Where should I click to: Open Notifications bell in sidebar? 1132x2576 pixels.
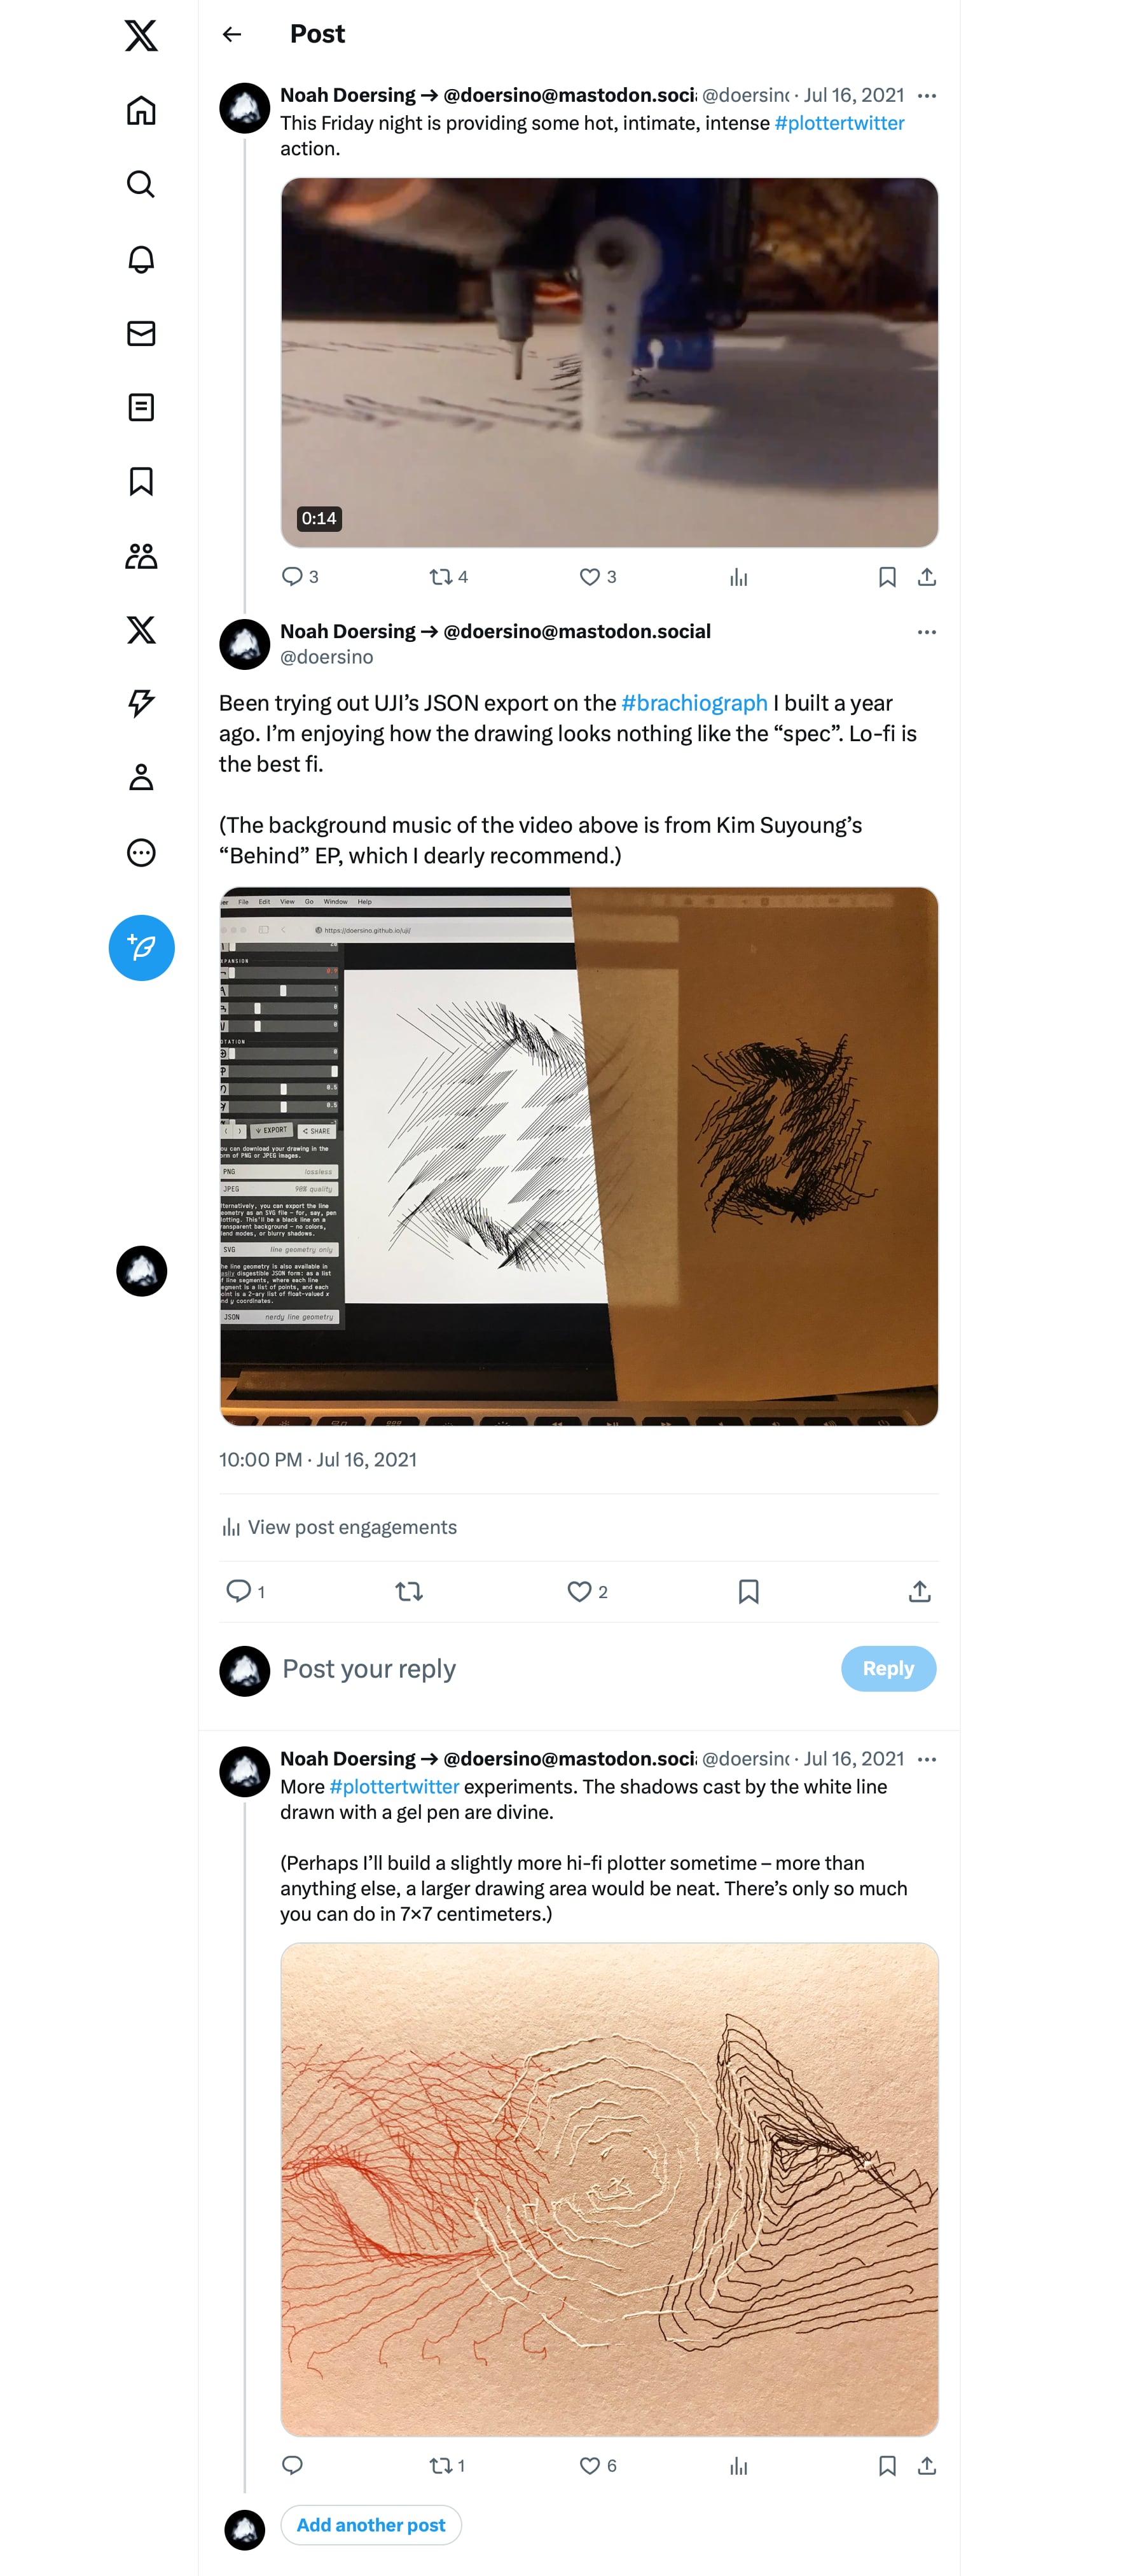[141, 259]
